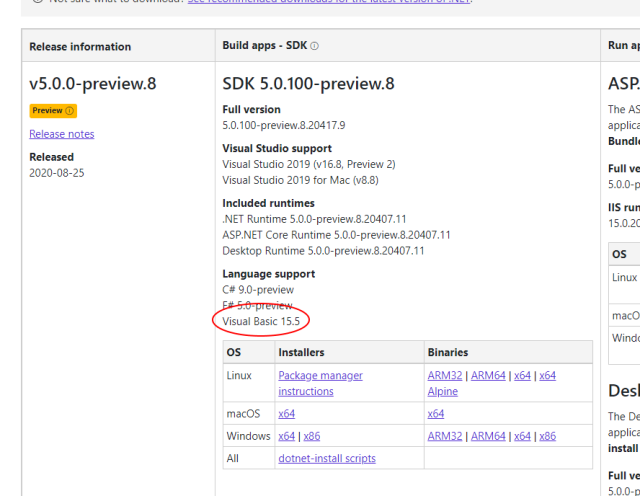The width and height of the screenshot is (640, 496).
Task: Download Linux ARM64 binaries
Action: [488, 375]
